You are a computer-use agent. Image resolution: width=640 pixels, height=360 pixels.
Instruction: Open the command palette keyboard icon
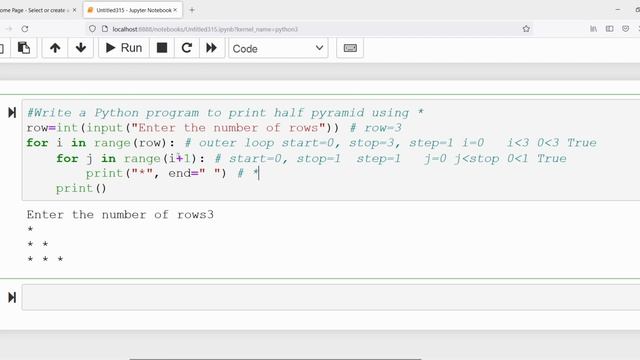pyautogui.click(x=350, y=48)
